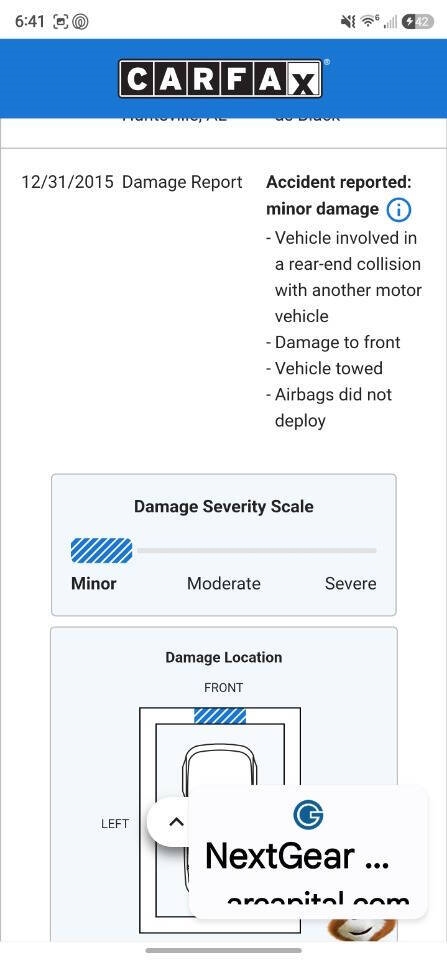
Task: Expand the floating chevron up button
Action: (176, 822)
